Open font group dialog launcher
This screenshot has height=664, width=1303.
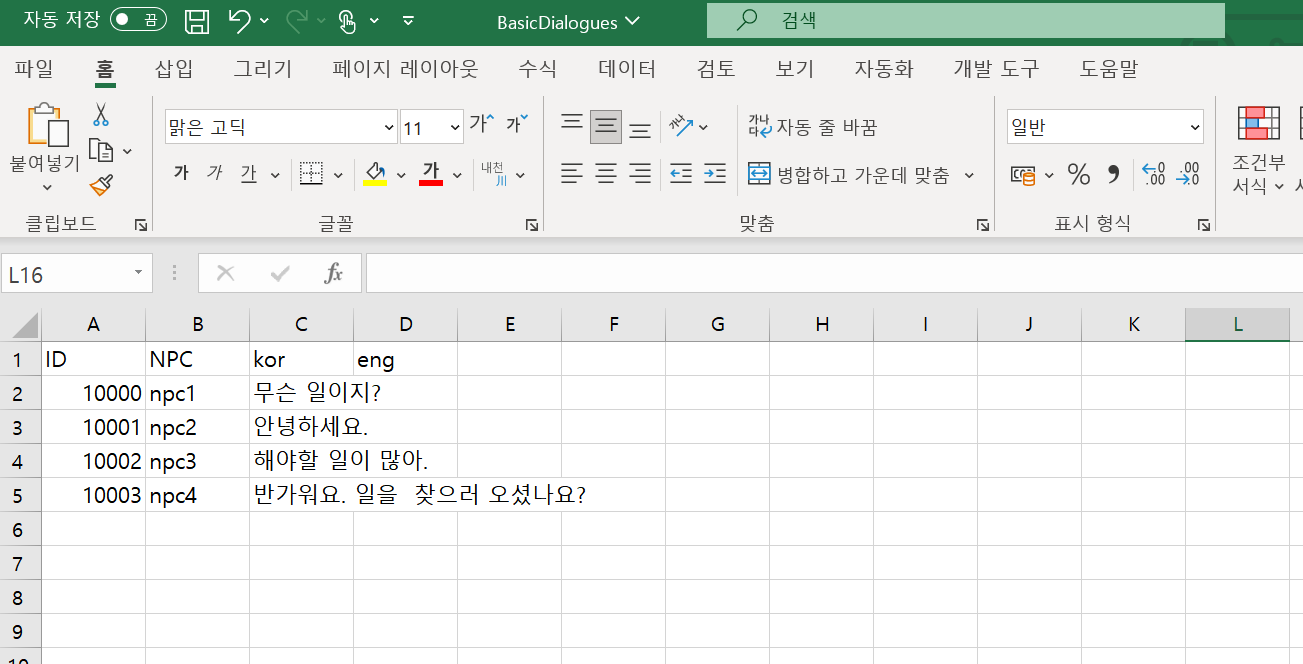(532, 225)
